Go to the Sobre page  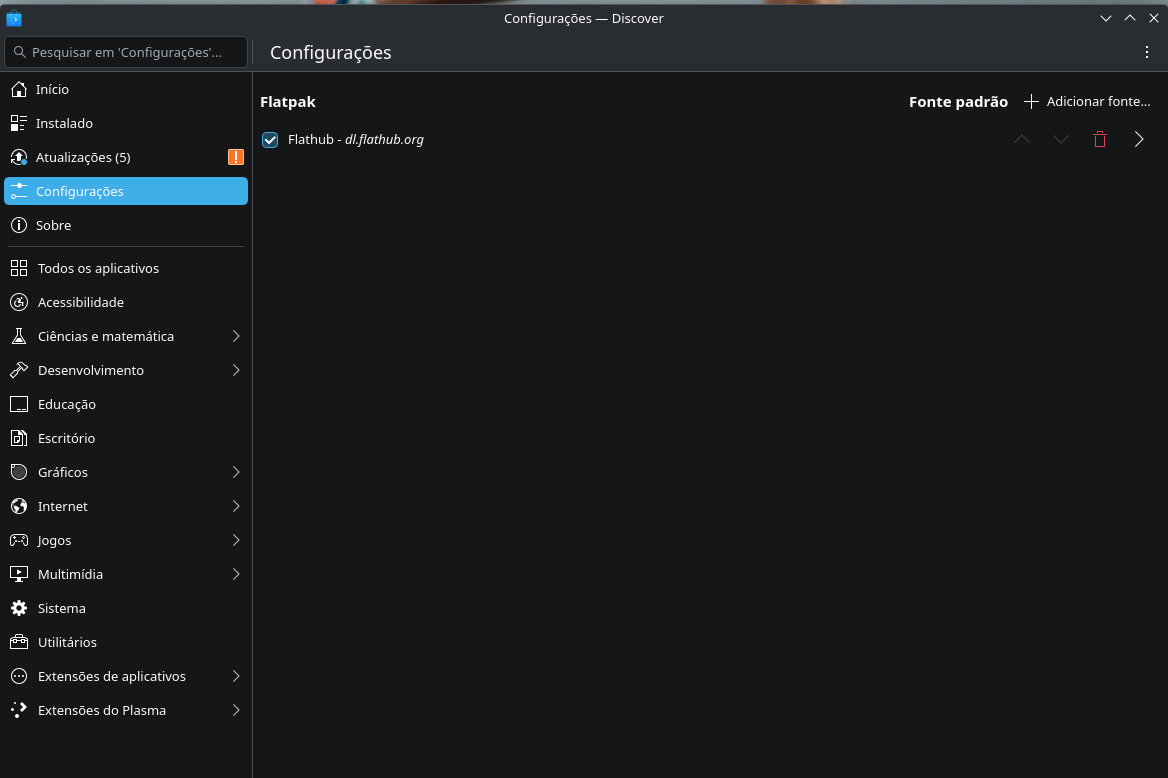(53, 225)
